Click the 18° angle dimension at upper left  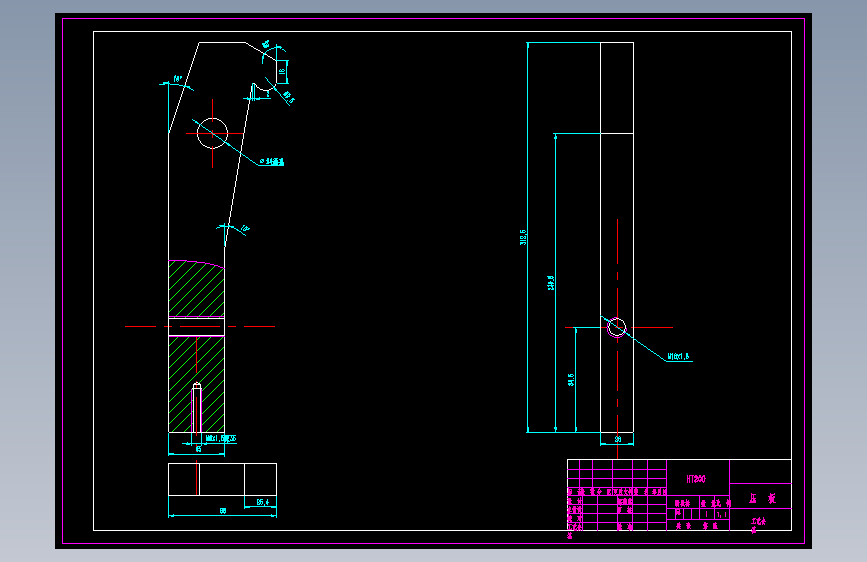point(177,79)
